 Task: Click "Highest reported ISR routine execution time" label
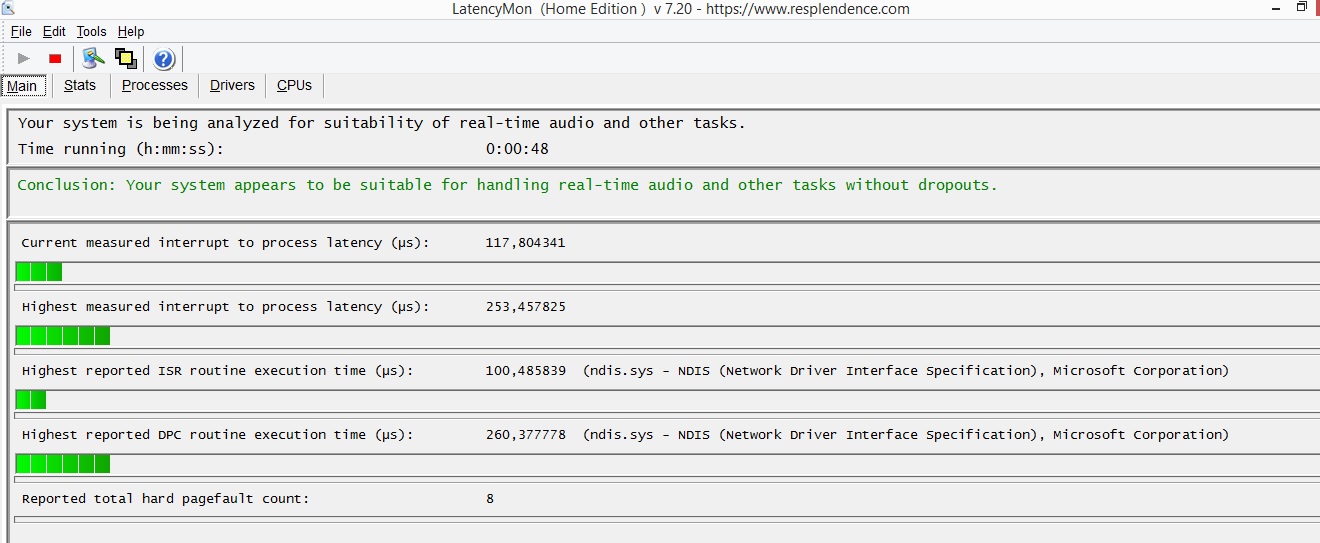[217, 371]
